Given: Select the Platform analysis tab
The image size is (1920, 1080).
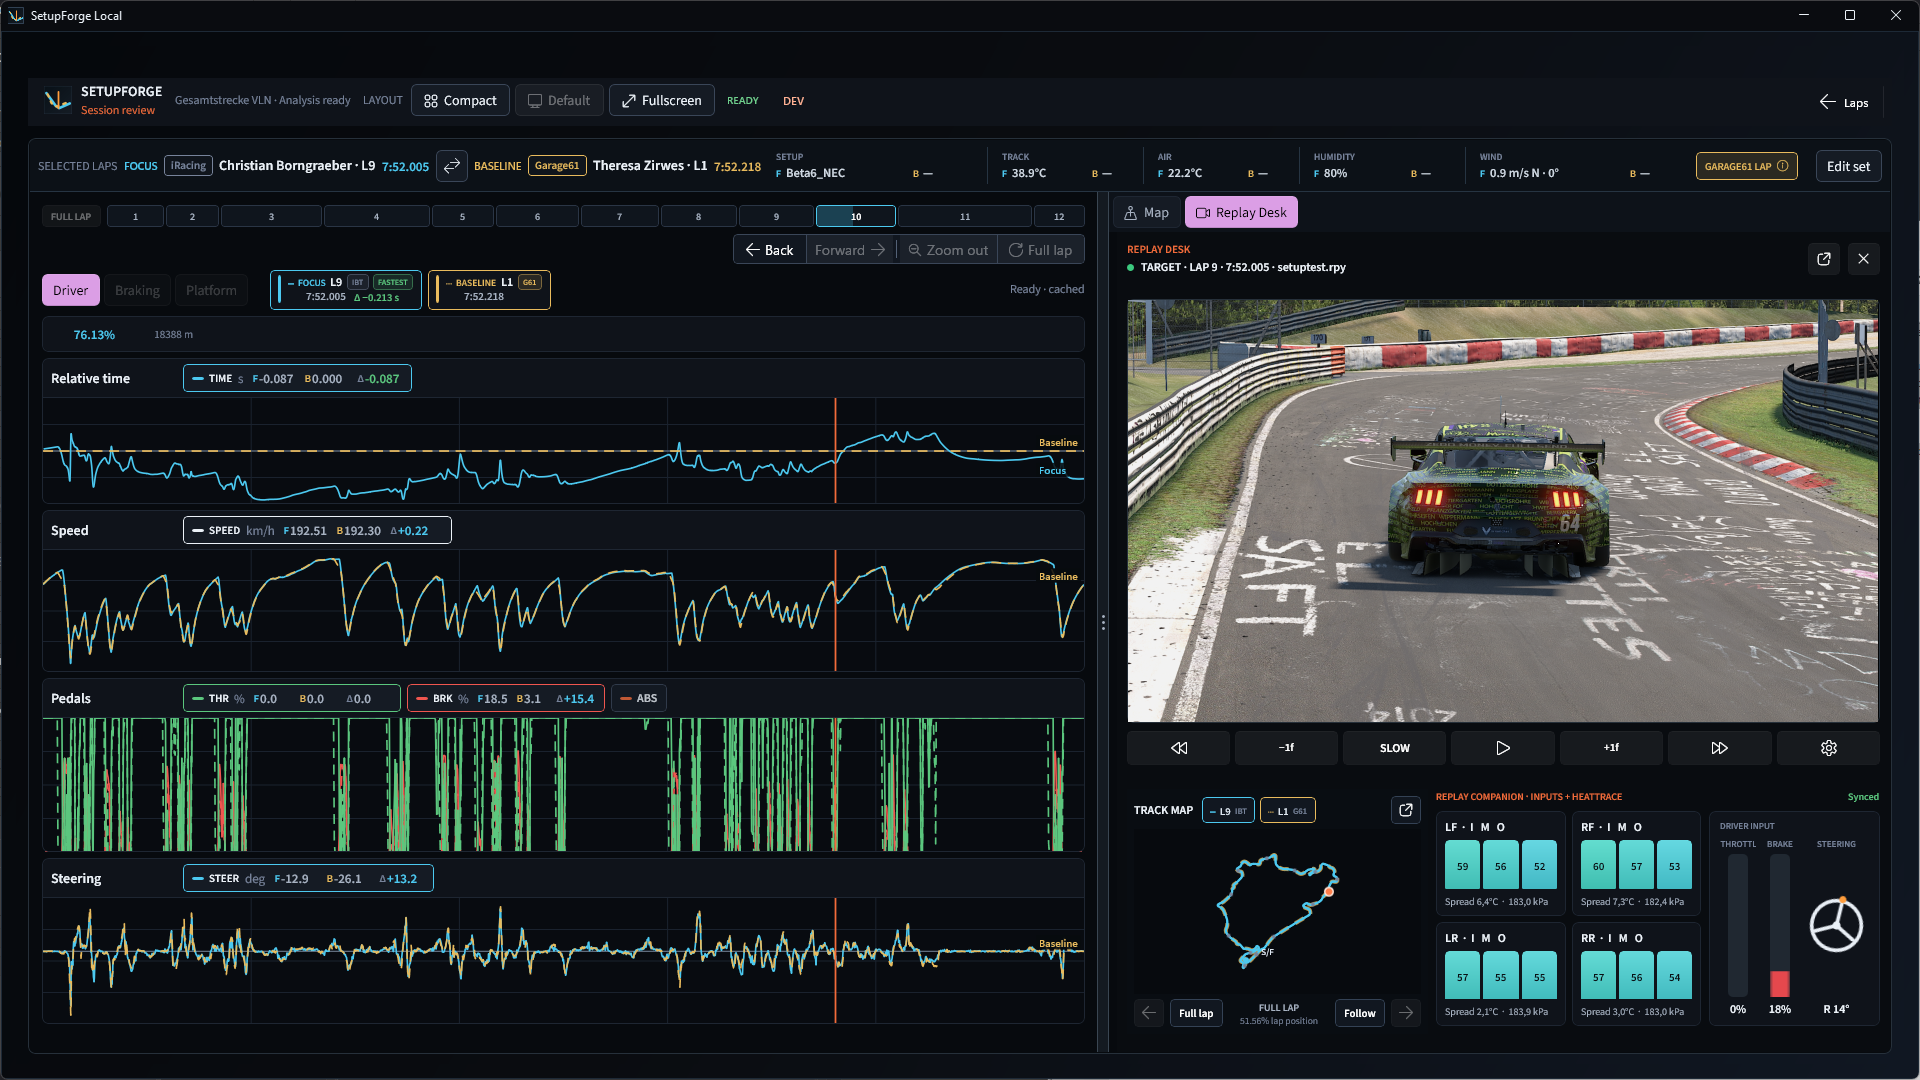Looking at the screenshot, I should (211, 290).
